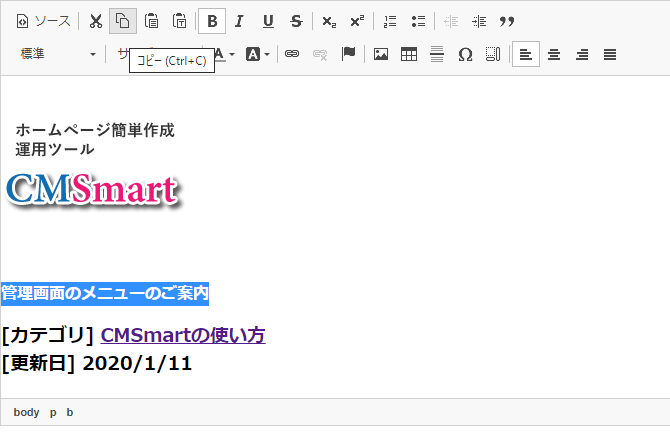Increase indent of paragraph
Screen dimensions: 670x439
479,21
